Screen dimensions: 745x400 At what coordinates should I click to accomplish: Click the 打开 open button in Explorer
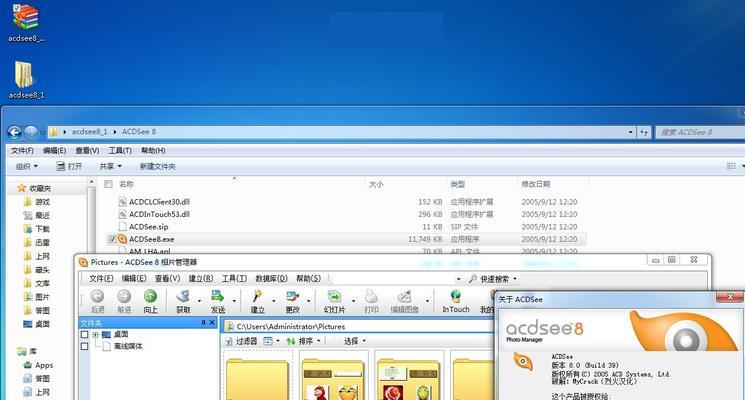(x=69, y=166)
